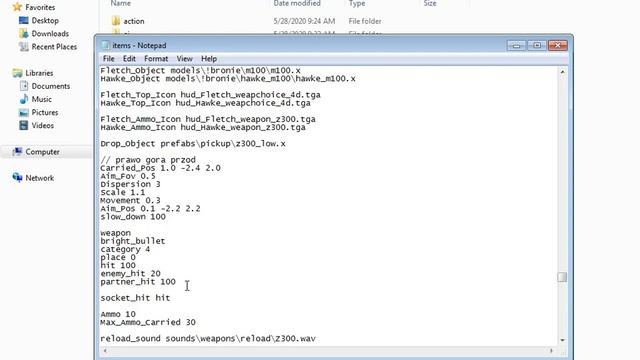
Task: Sort by Type column header in Explorer
Action: (357, 3)
